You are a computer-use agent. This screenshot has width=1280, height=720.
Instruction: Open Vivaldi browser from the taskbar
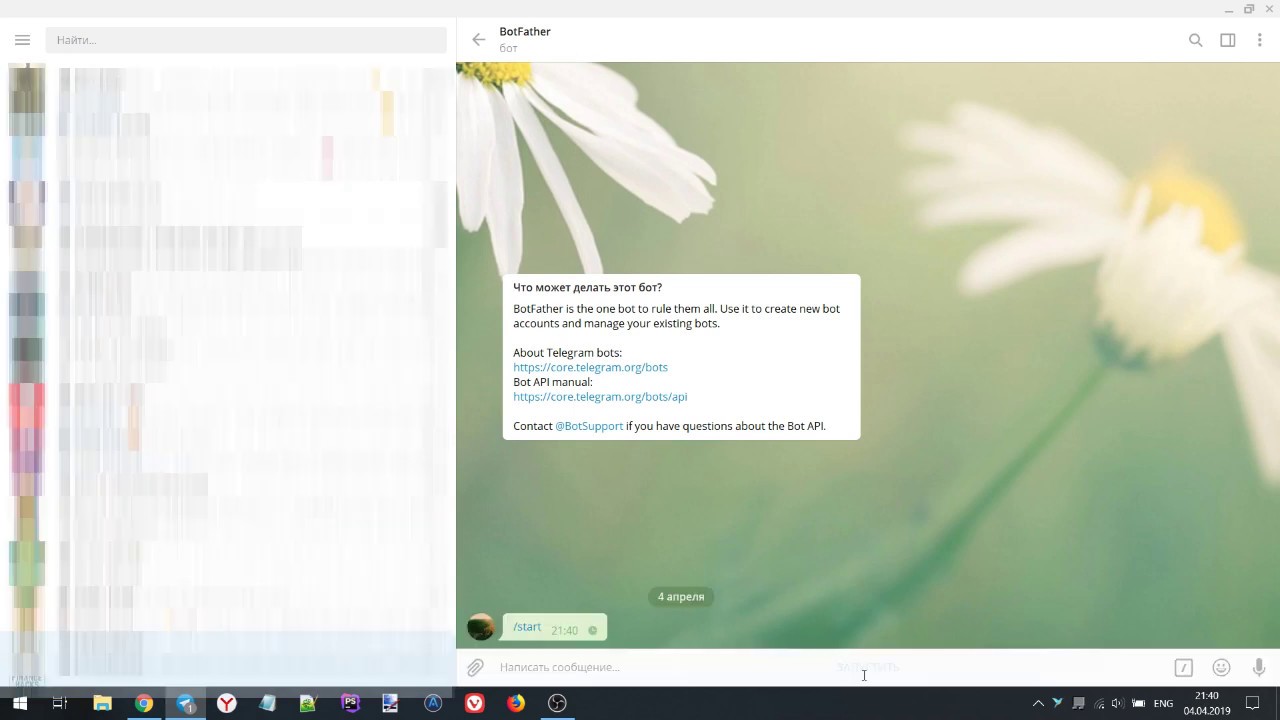(474, 703)
